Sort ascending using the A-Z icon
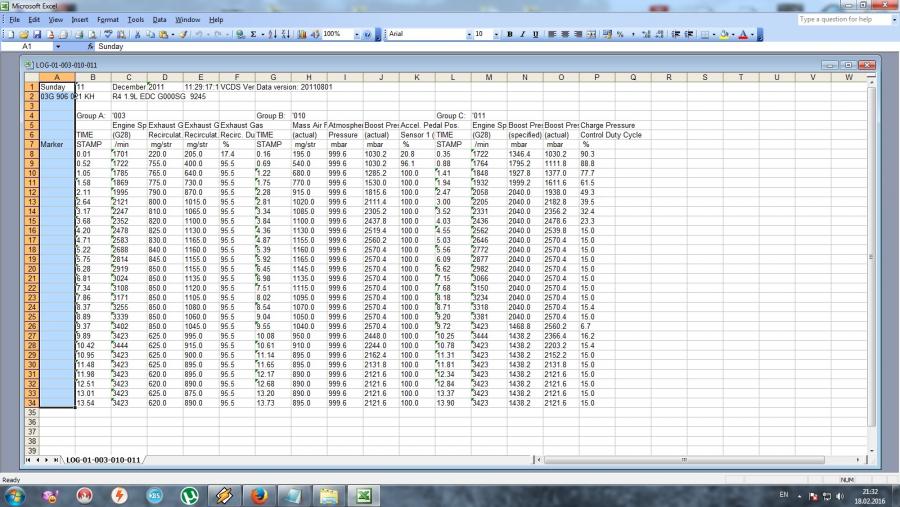Viewport: 900px width, 507px height. (x=274, y=34)
